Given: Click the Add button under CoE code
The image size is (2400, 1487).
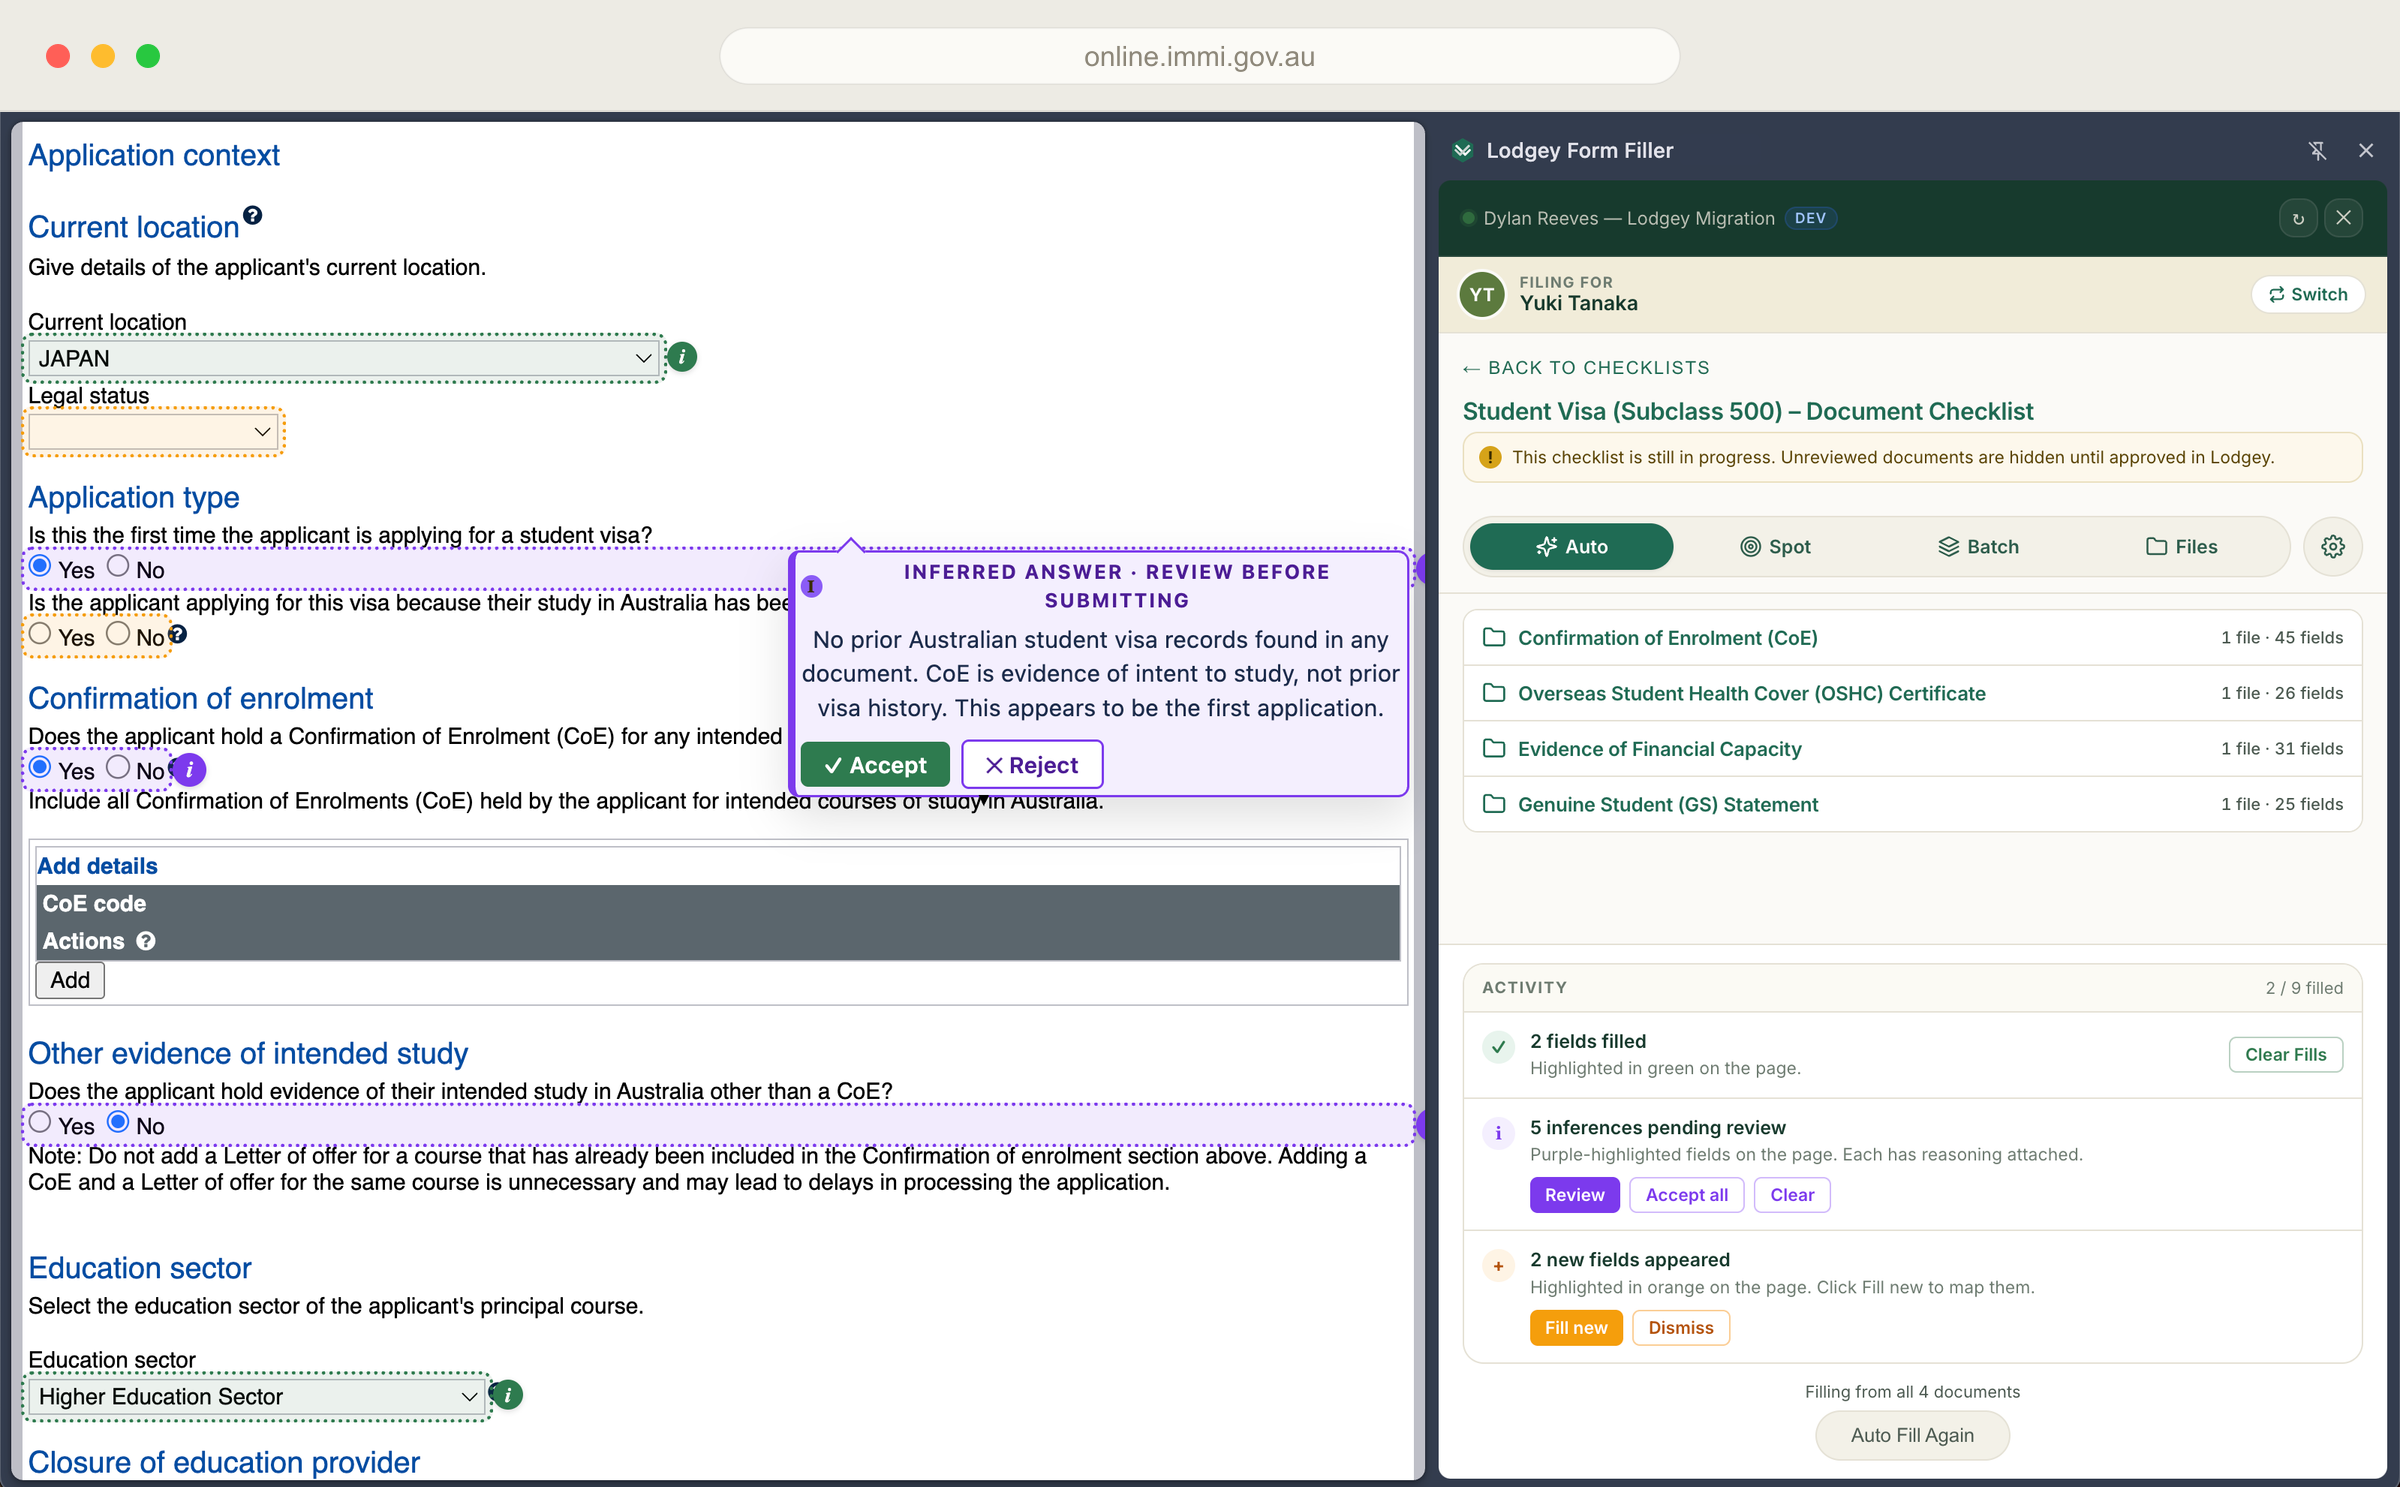Looking at the screenshot, I should click(70, 980).
